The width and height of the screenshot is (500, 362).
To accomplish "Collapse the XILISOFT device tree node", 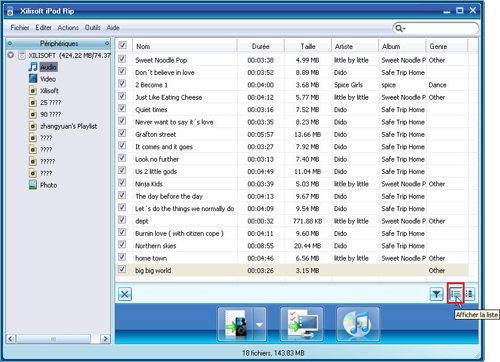I will tap(11, 55).
